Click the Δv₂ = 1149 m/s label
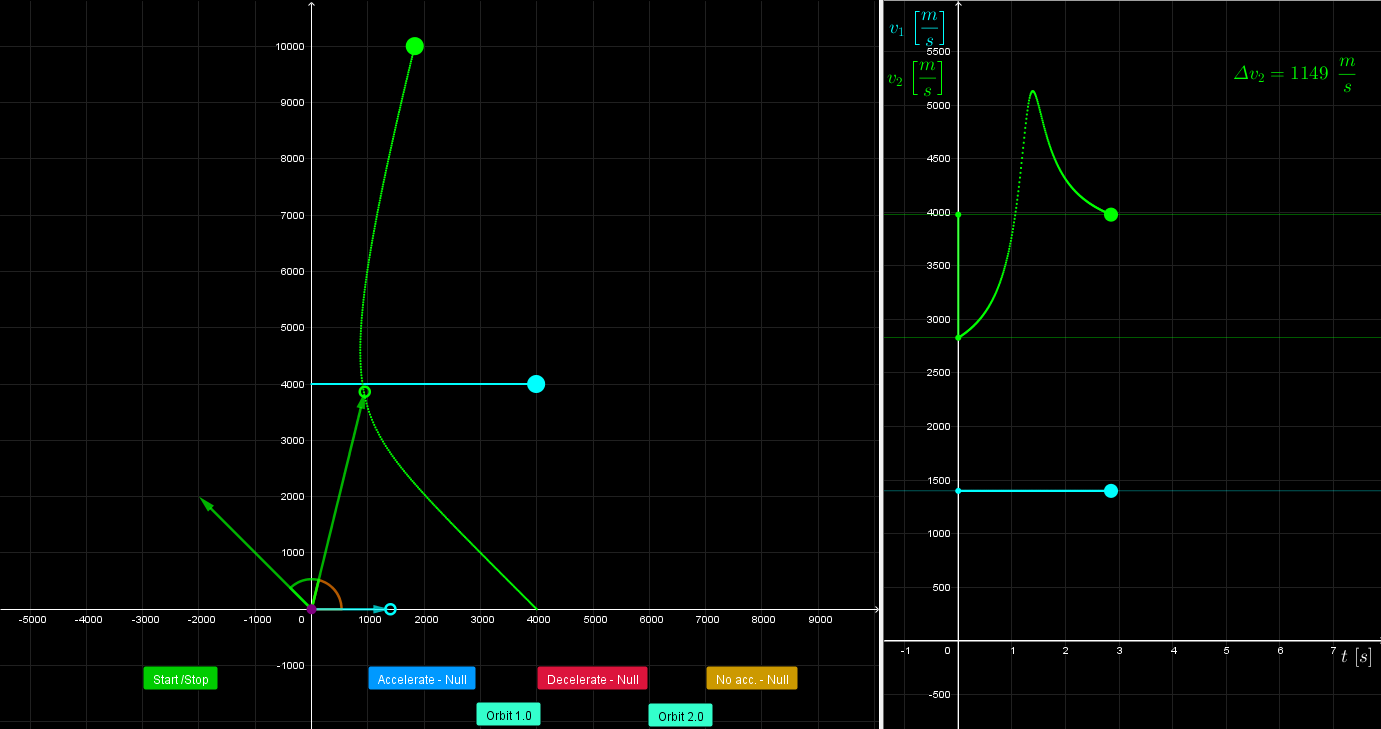 pyautogui.click(x=1294, y=75)
